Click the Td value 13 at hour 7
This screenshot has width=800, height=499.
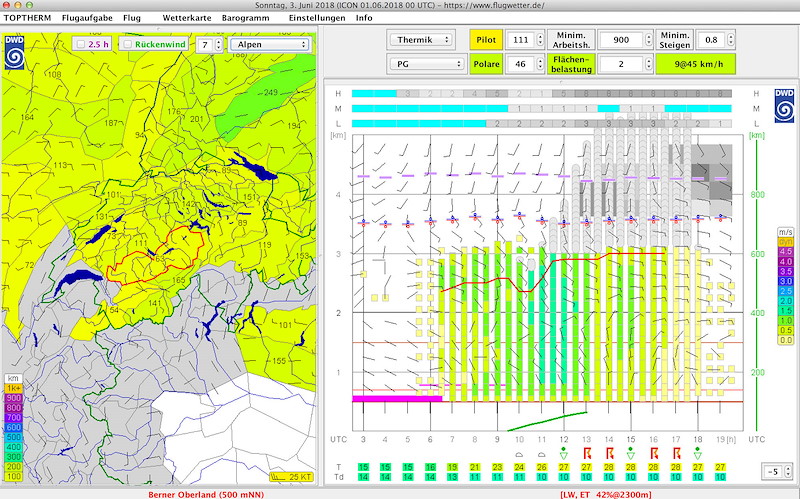click(453, 477)
